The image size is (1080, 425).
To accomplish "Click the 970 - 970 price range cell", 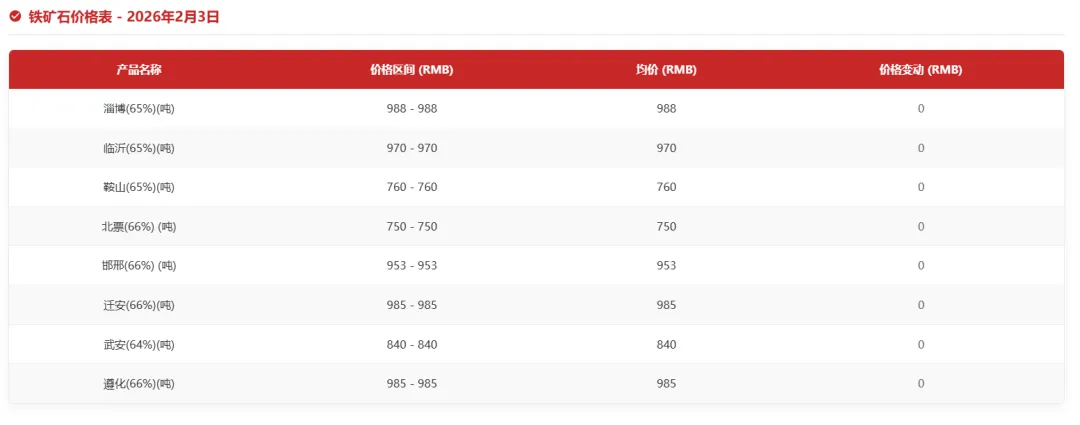I will click(411, 148).
